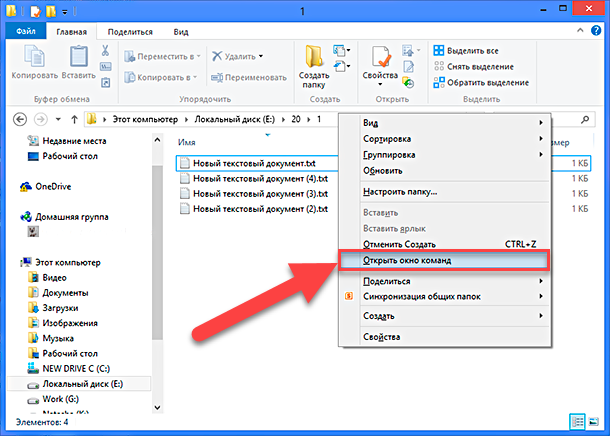Click Снять выделение in the ribbon
610x436 pixels.
tap(473, 67)
